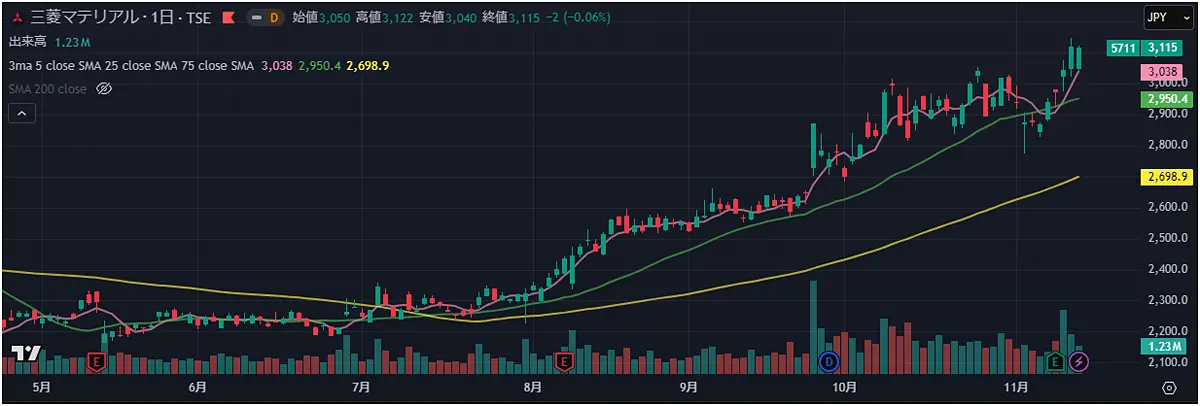Click the purple lightning event marker
Viewport: 1200px width, 406px height.
point(1080,361)
